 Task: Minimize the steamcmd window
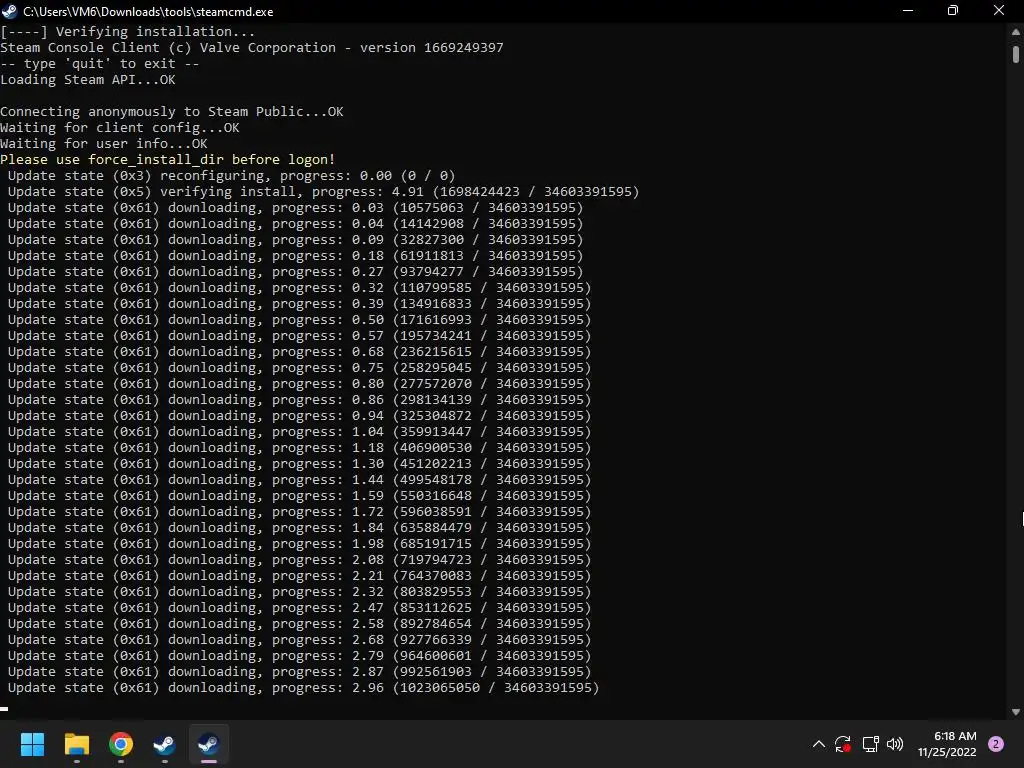tap(908, 11)
